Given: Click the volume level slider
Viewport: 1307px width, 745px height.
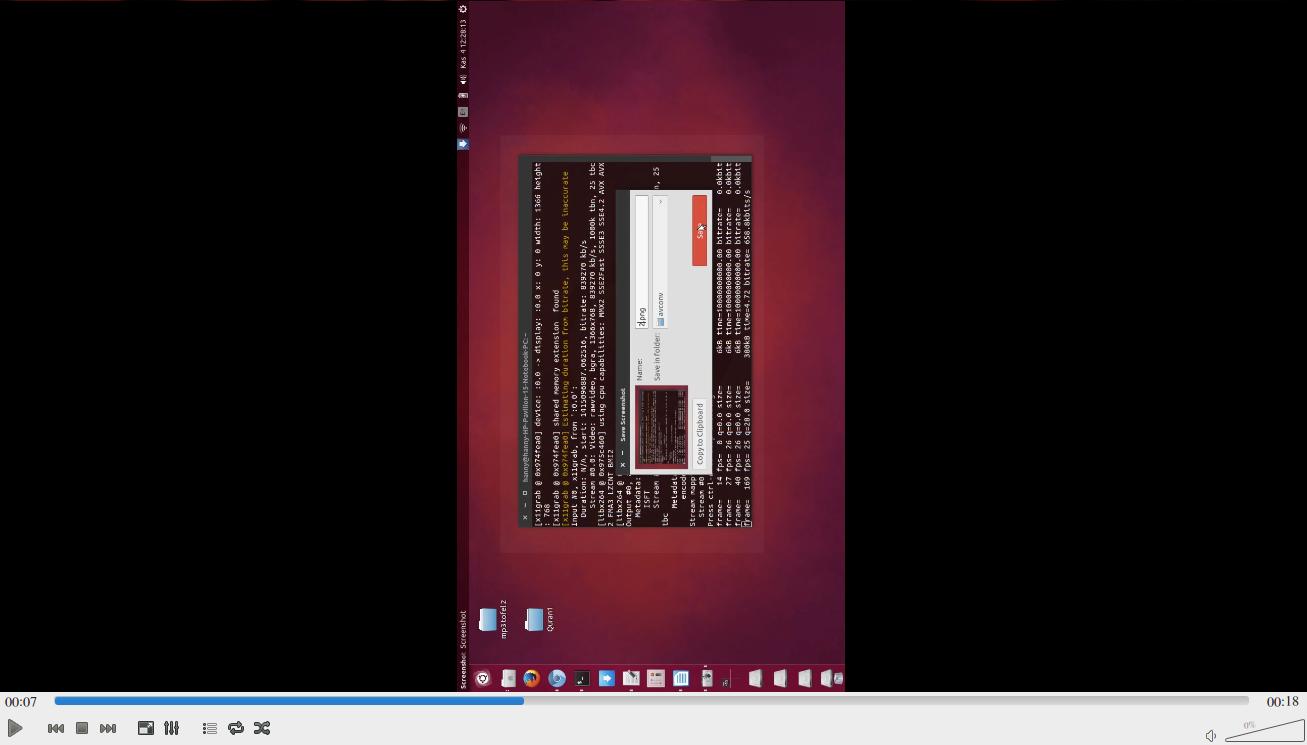Looking at the screenshot, I should [x=1265, y=731].
